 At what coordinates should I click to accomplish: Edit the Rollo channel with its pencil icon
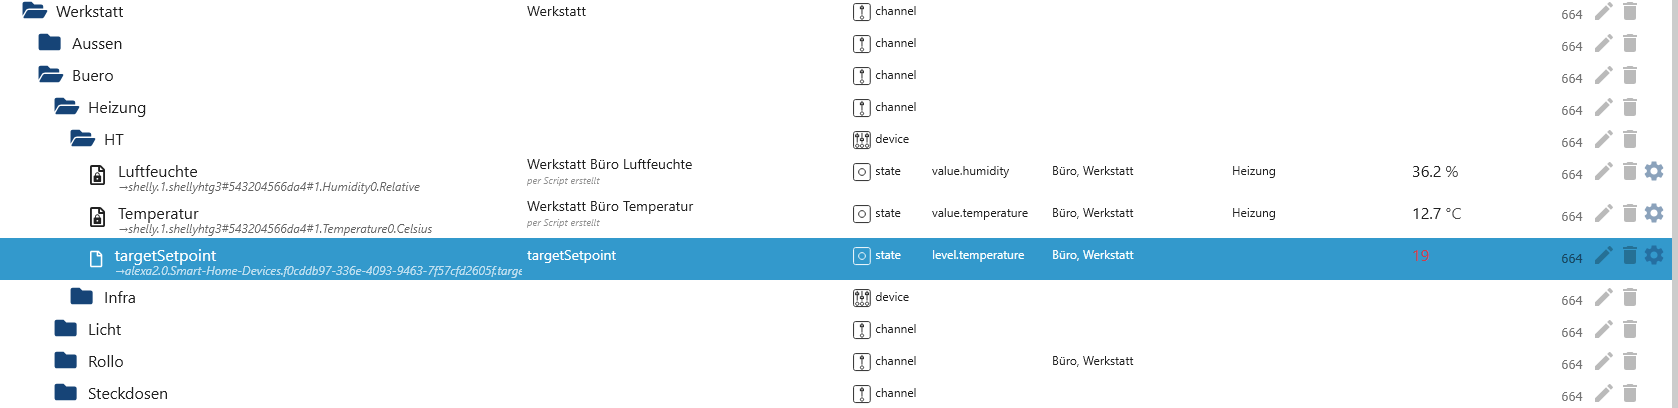click(1603, 362)
